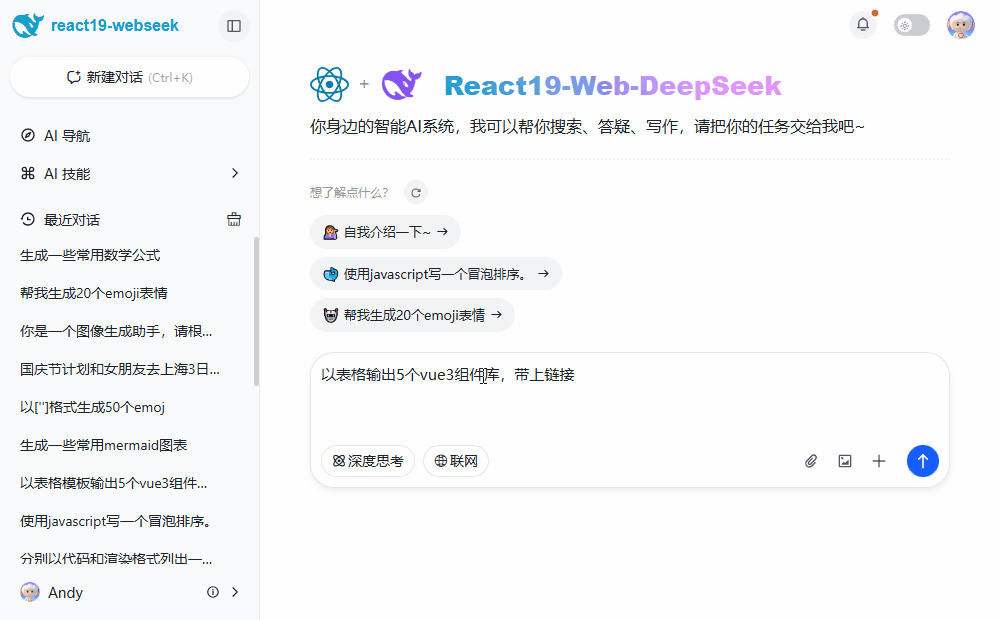The image size is (1000, 620).
Task: Open chat 生成一些常用mermaid图表
Action: 103,445
